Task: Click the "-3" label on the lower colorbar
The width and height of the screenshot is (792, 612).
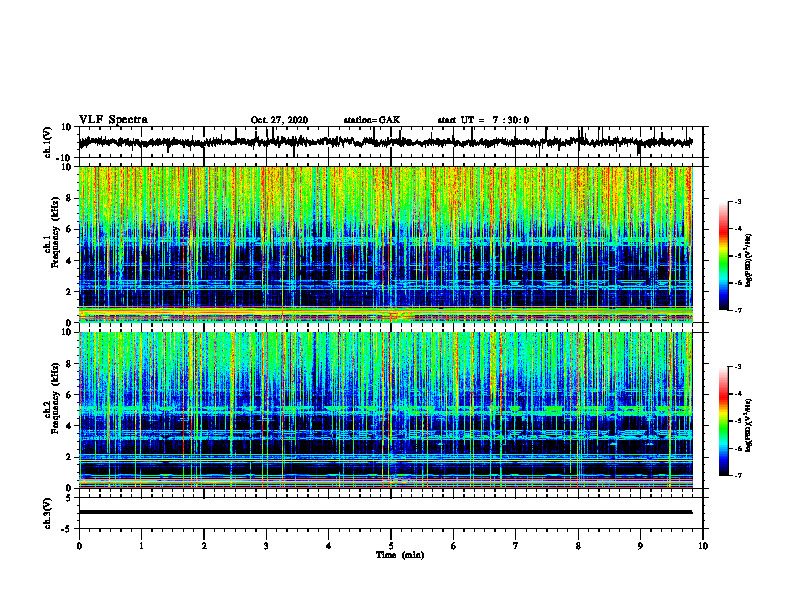Action: coord(738,367)
